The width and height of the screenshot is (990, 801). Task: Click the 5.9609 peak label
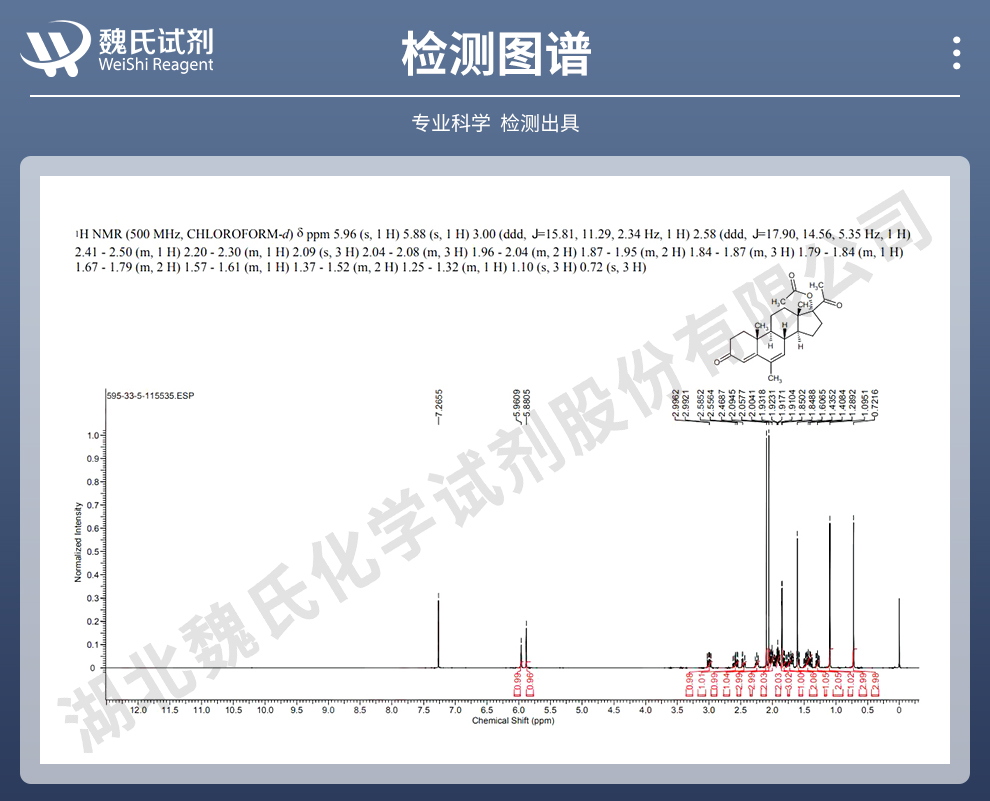(517, 408)
